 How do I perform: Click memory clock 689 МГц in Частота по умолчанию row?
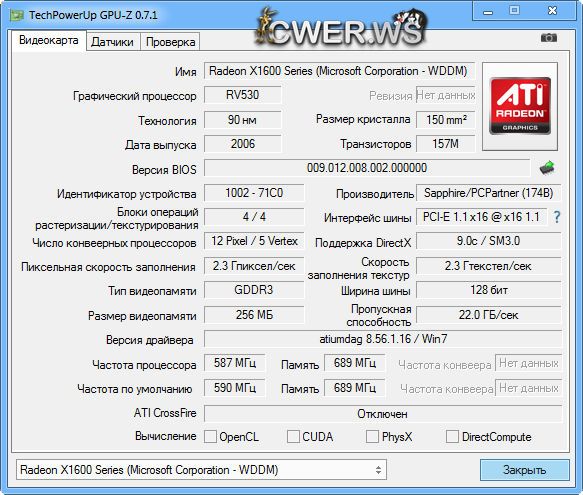tap(355, 388)
